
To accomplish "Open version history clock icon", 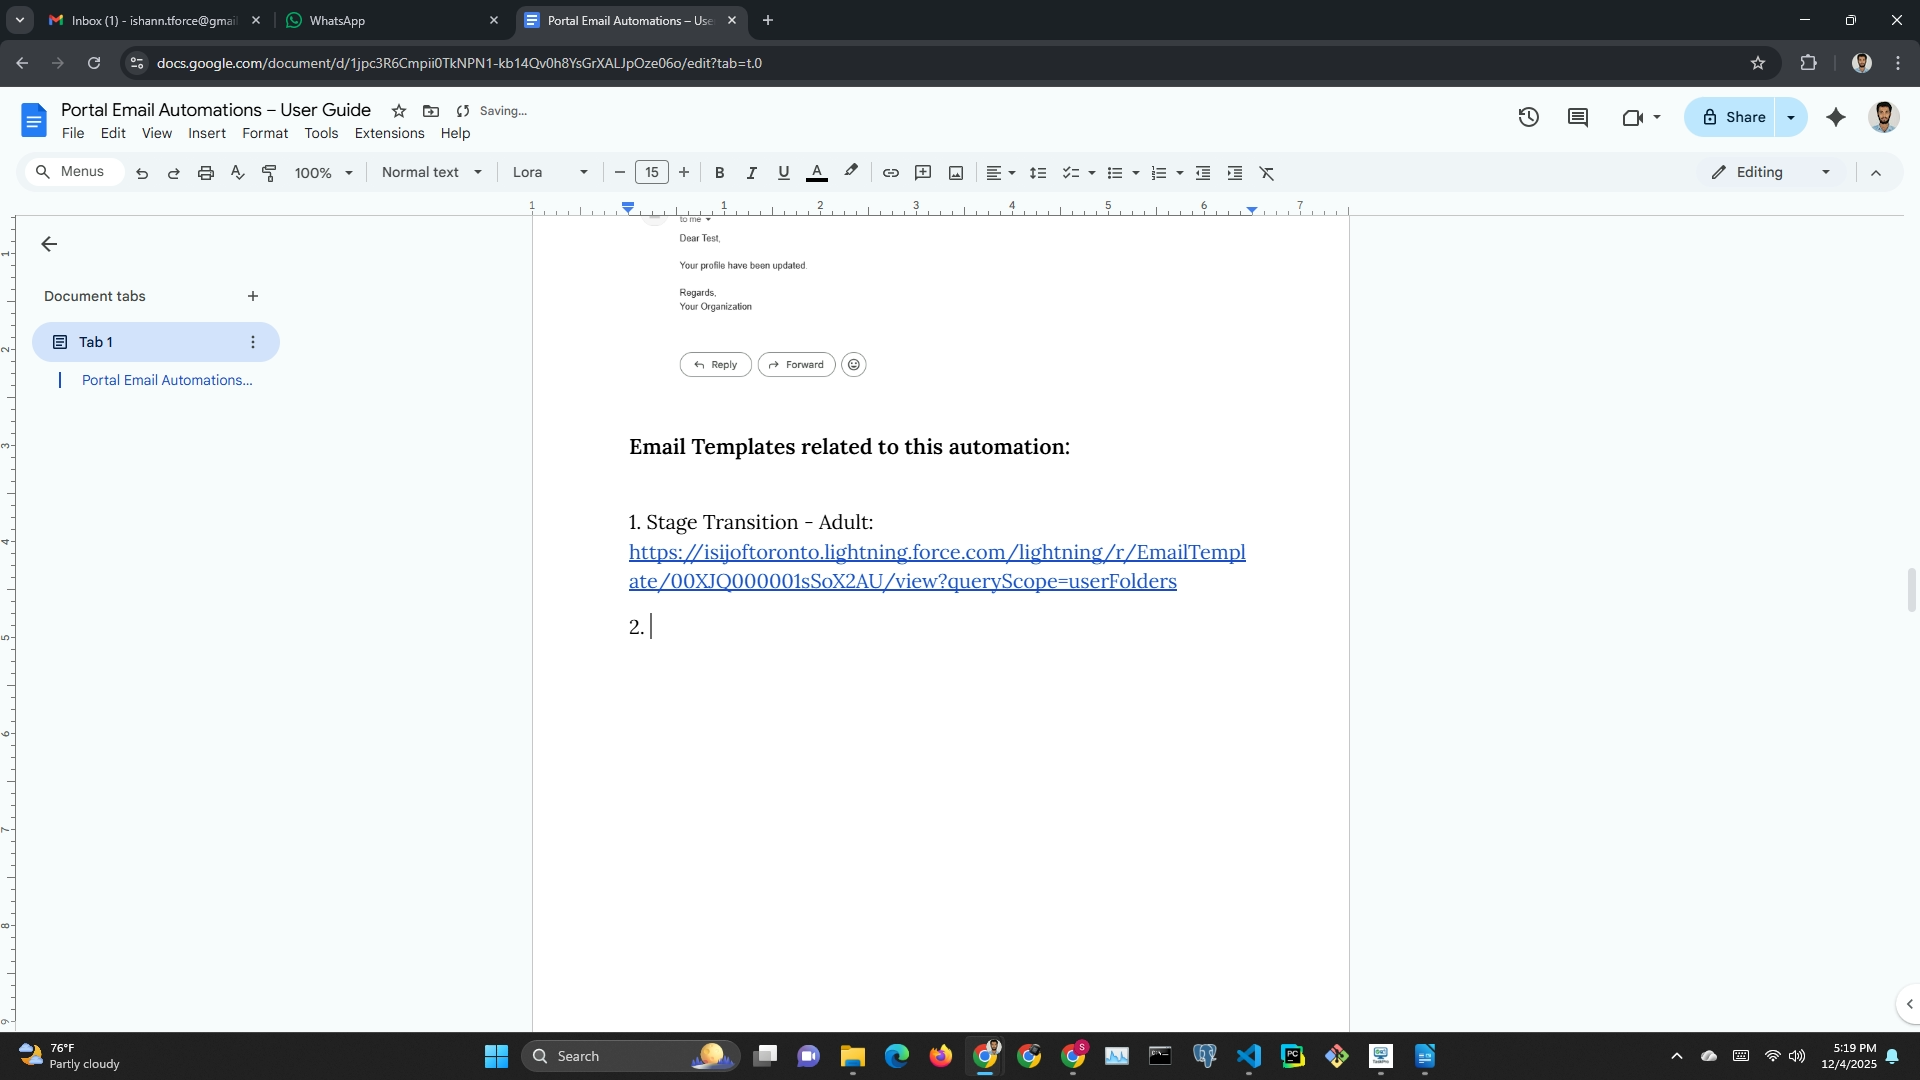I will click(x=1528, y=117).
